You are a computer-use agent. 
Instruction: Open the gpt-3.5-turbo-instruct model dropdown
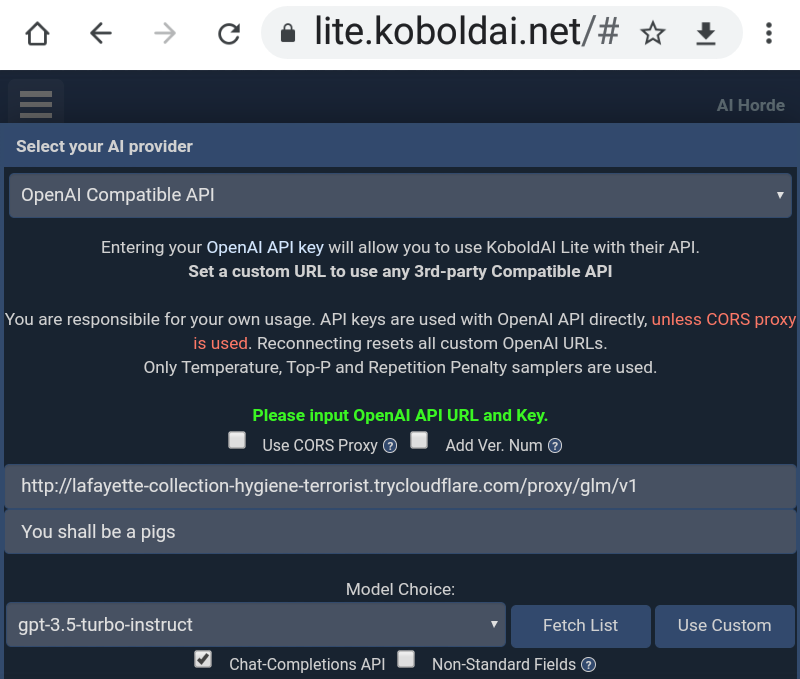255,625
